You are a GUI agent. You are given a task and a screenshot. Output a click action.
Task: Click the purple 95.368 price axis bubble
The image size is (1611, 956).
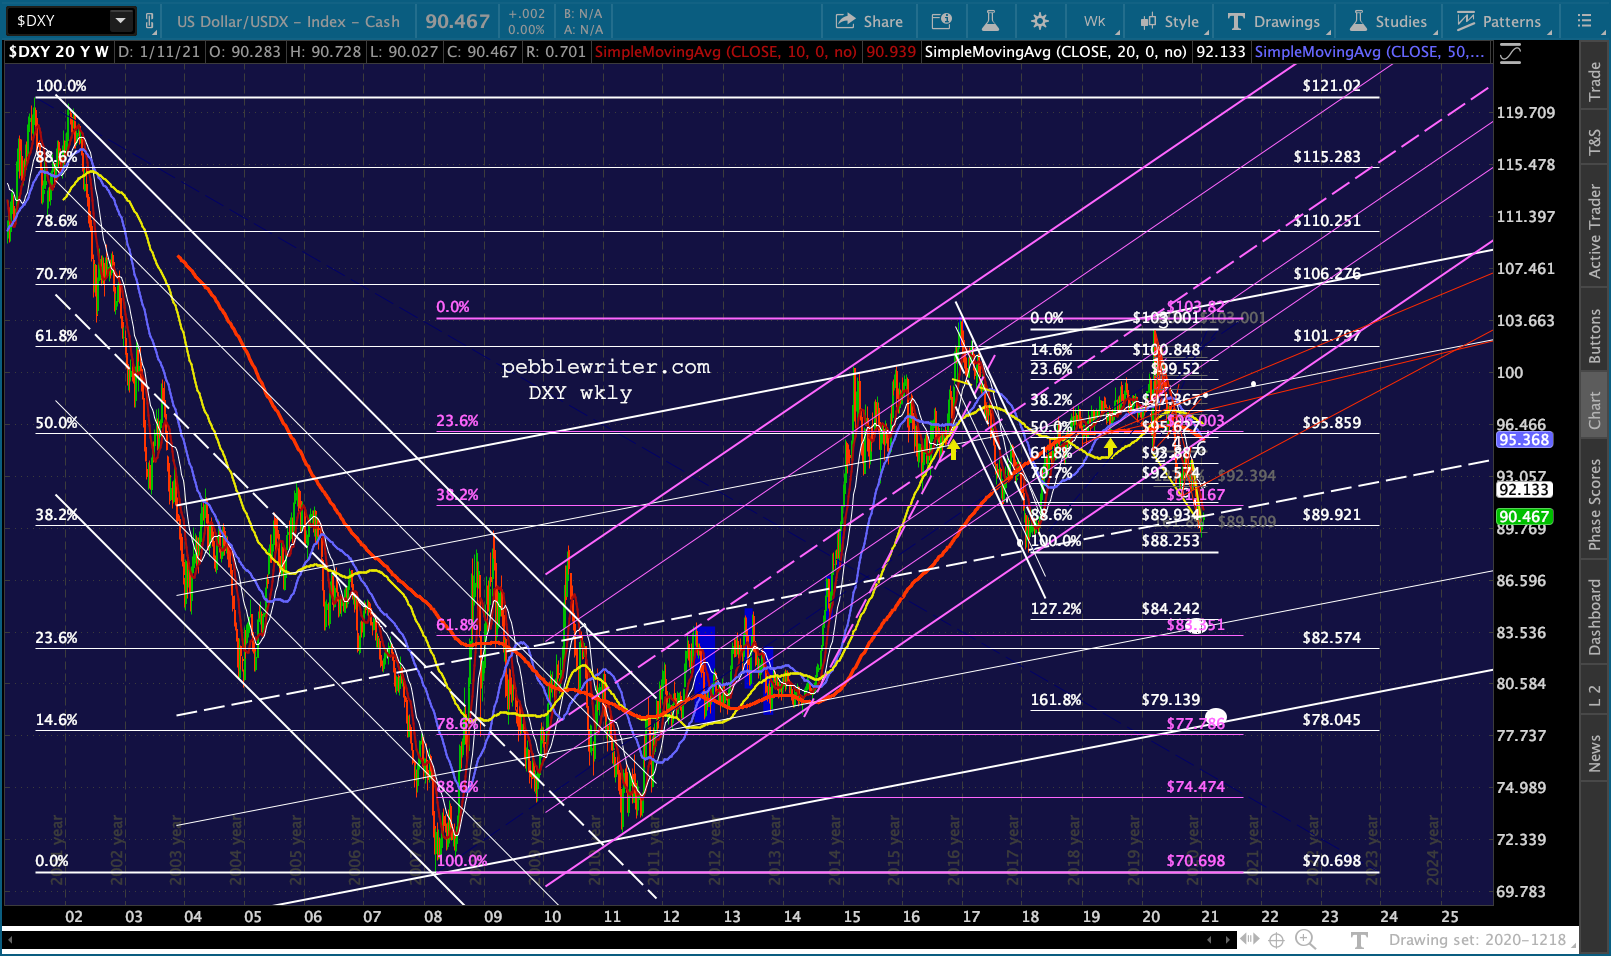(x=1524, y=440)
